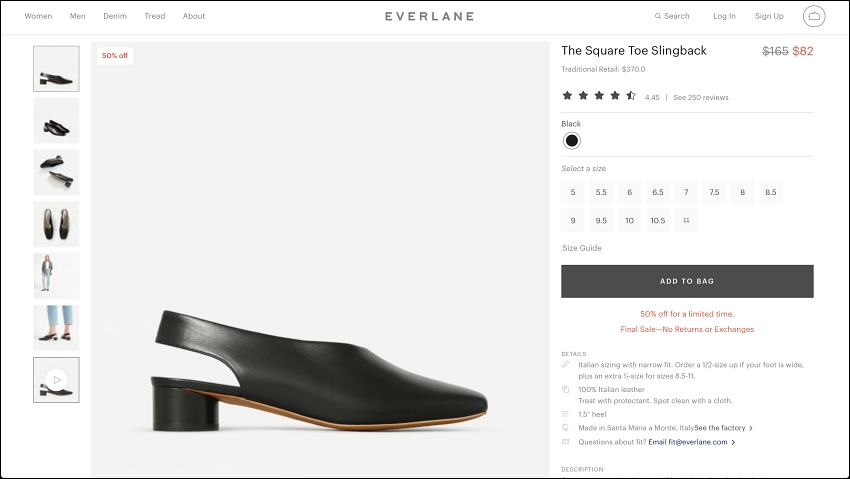The image size is (850, 479).
Task: Click the pencil icon beside Italian sizing note
Action: 565,365
